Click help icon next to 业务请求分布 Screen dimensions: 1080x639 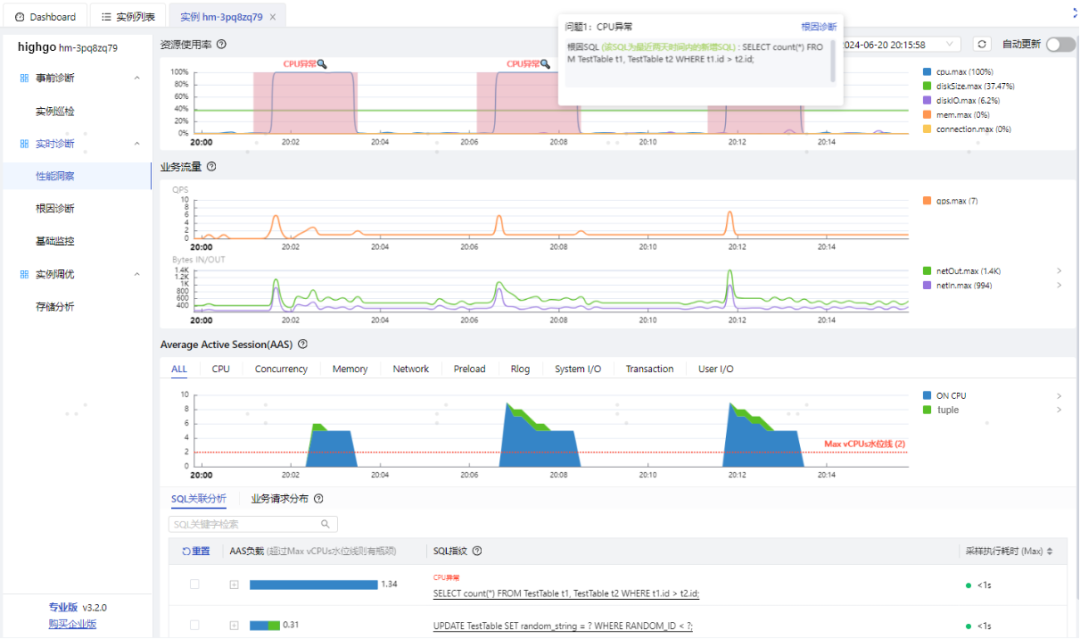(x=318, y=499)
